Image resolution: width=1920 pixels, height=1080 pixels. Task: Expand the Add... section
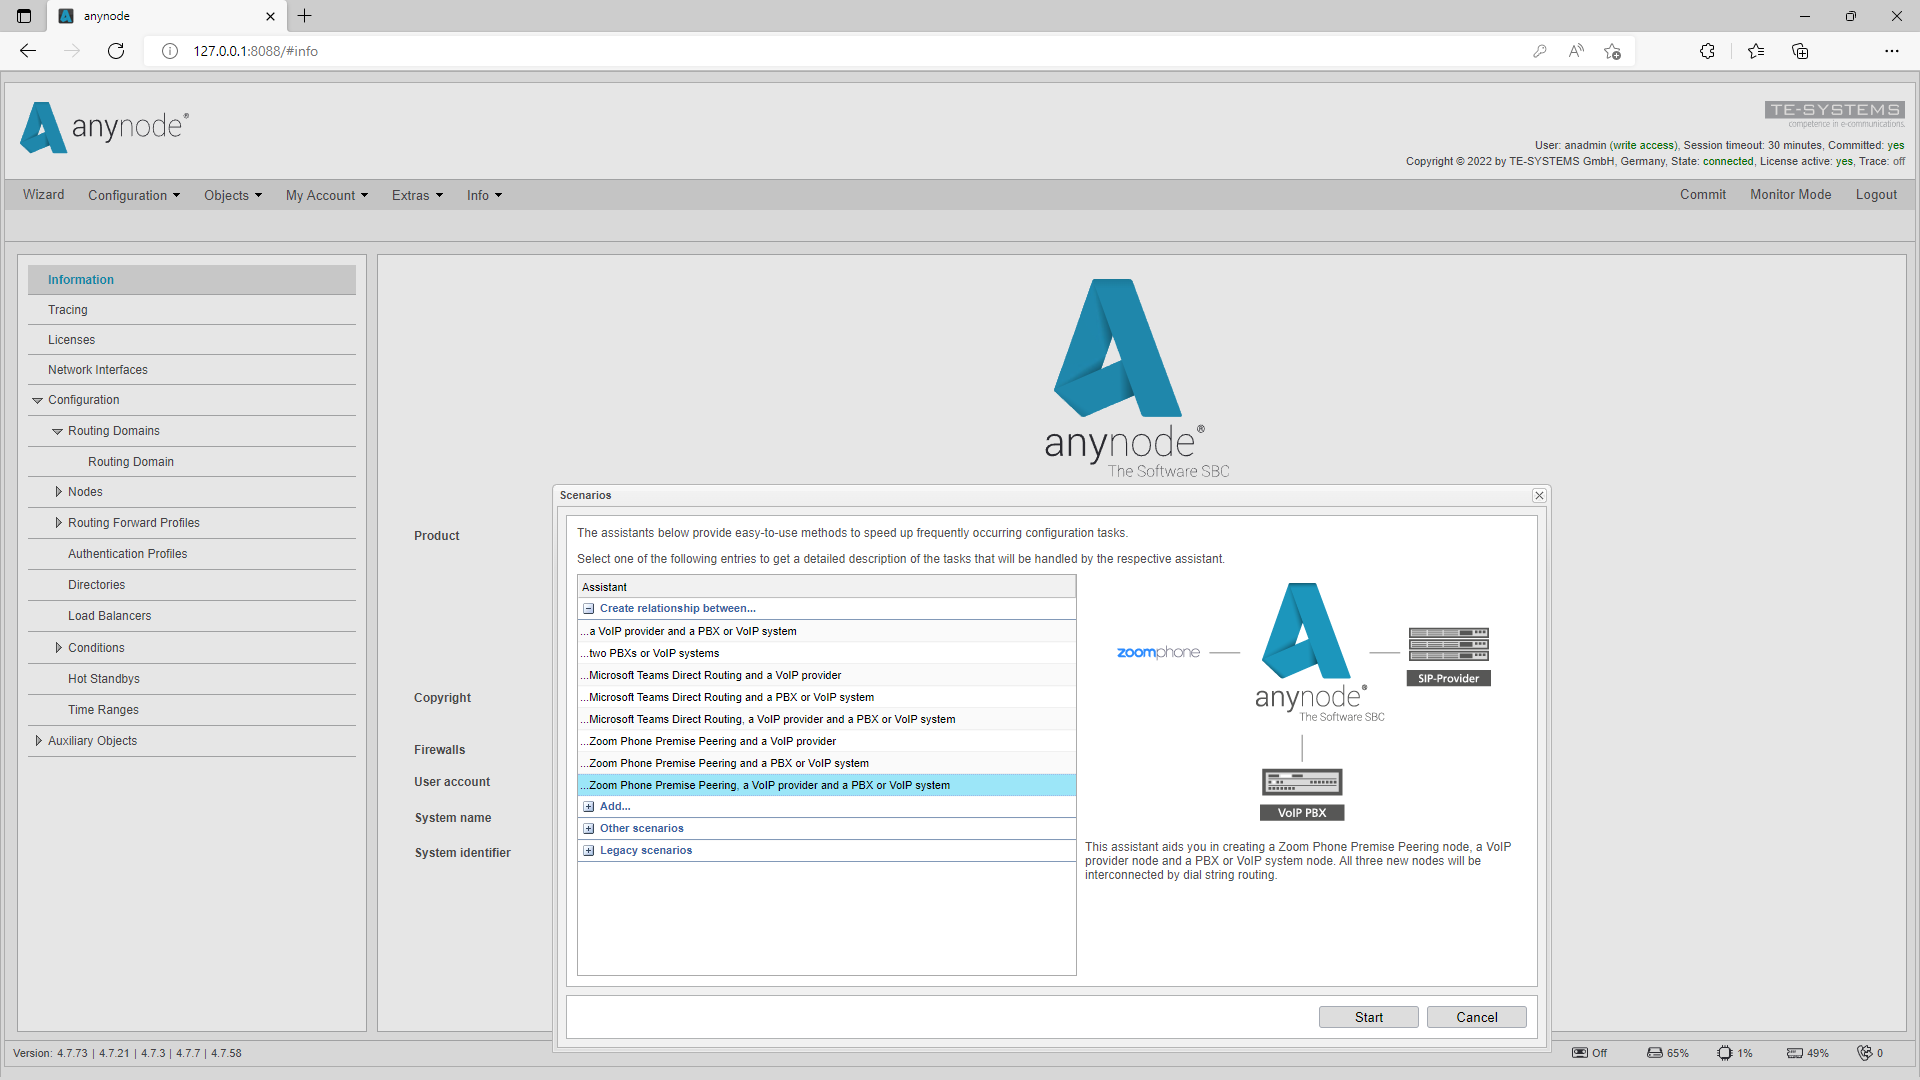[589, 807]
